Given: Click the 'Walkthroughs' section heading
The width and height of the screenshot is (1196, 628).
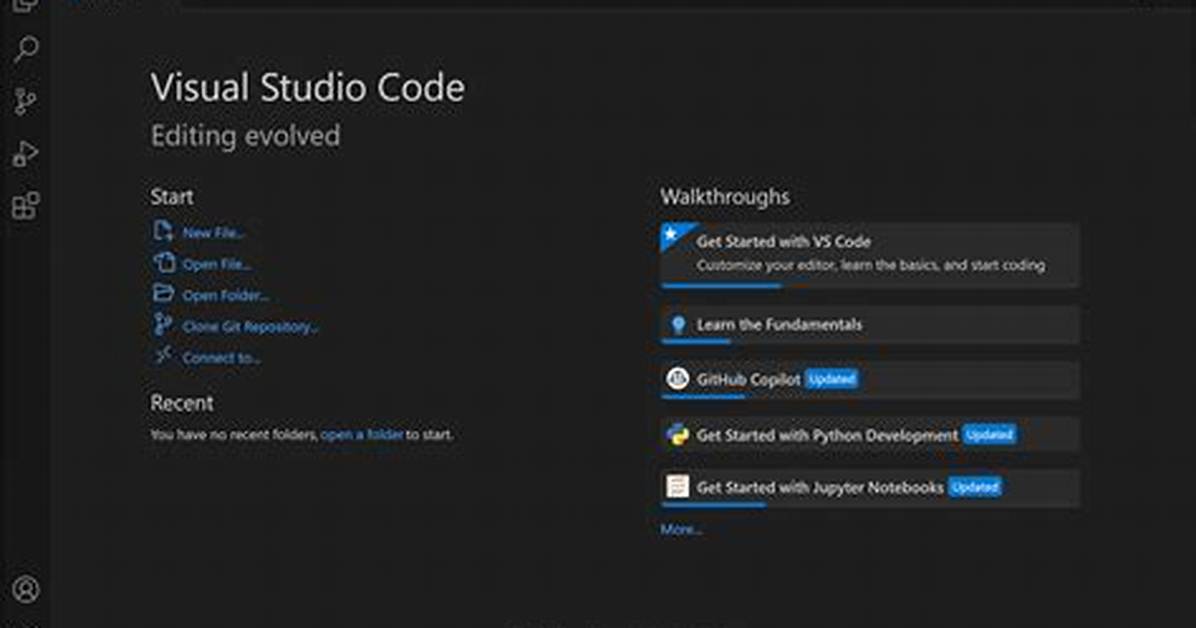Looking at the screenshot, I should [725, 197].
